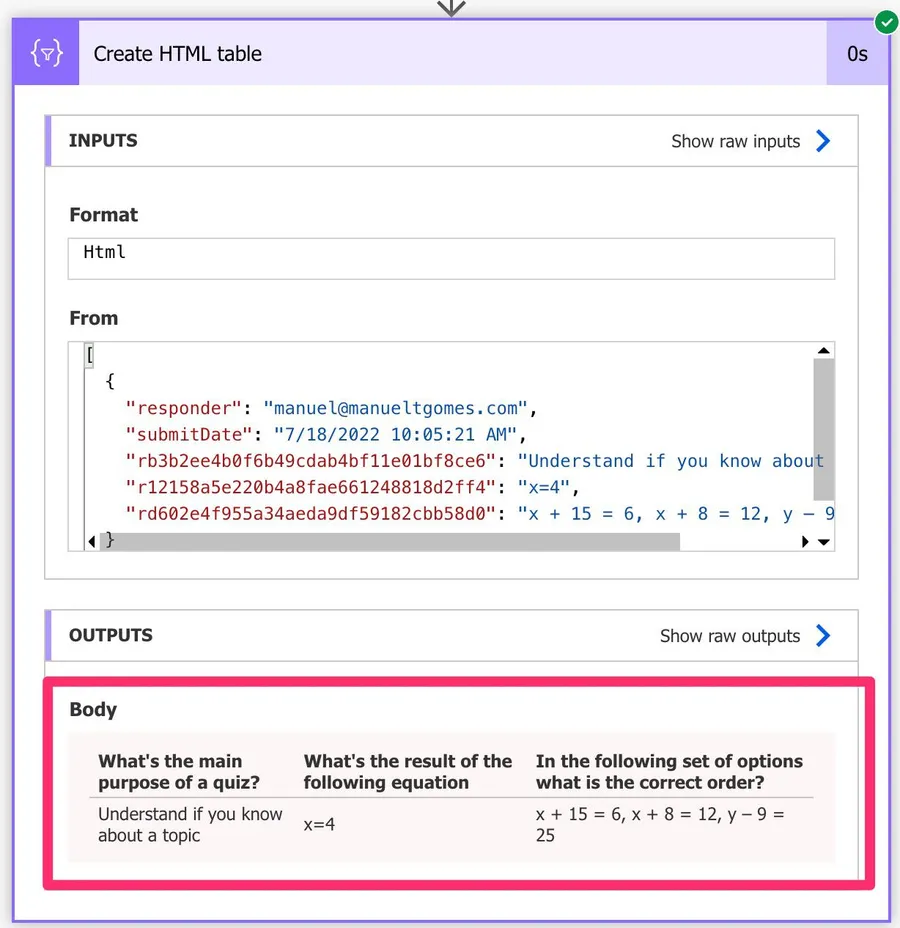Click the scroll right arrow in From box
The image size is (900, 928).
[x=806, y=542]
